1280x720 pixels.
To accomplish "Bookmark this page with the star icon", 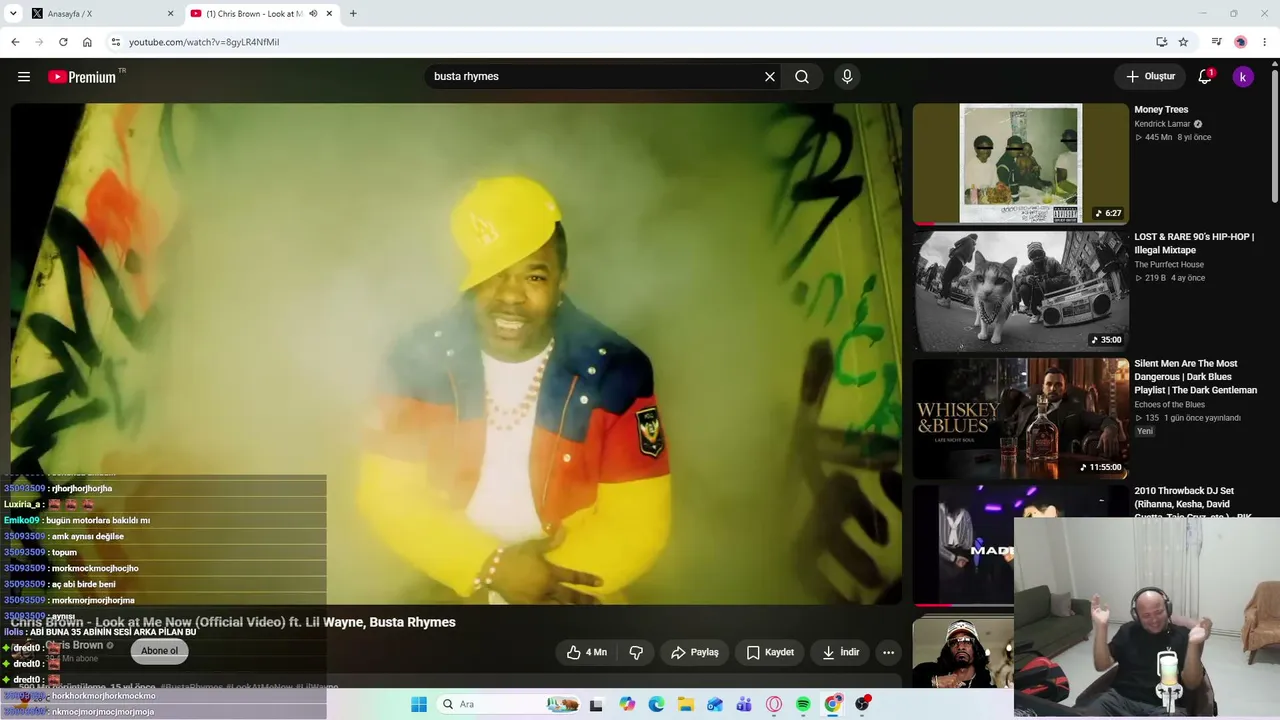I will pyautogui.click(x=1183, y=42).
